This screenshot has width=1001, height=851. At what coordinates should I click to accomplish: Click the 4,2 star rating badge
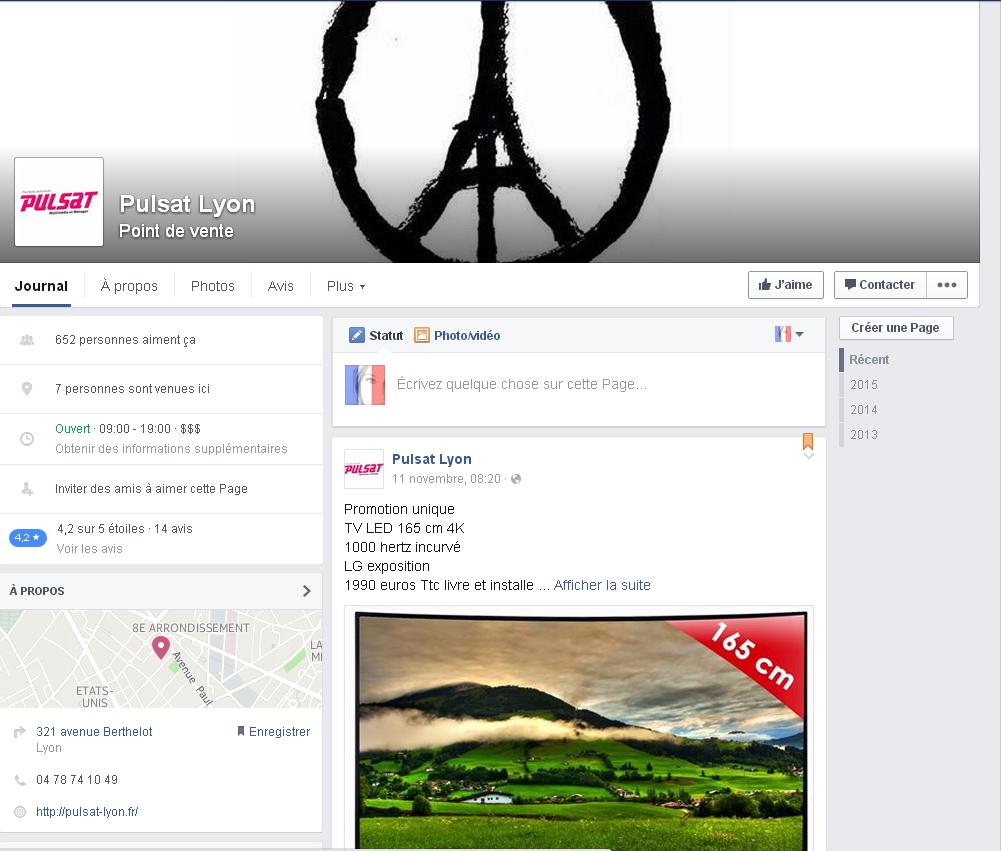point(27,538)
